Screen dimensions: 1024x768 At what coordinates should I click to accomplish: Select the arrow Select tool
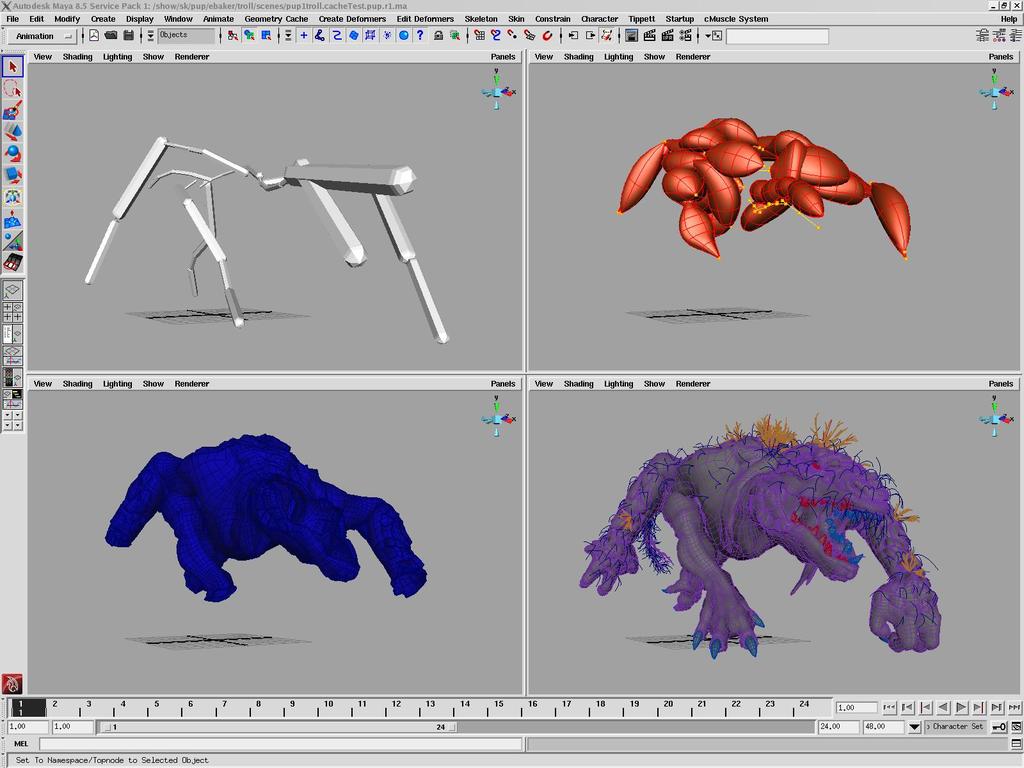point(12,67)
